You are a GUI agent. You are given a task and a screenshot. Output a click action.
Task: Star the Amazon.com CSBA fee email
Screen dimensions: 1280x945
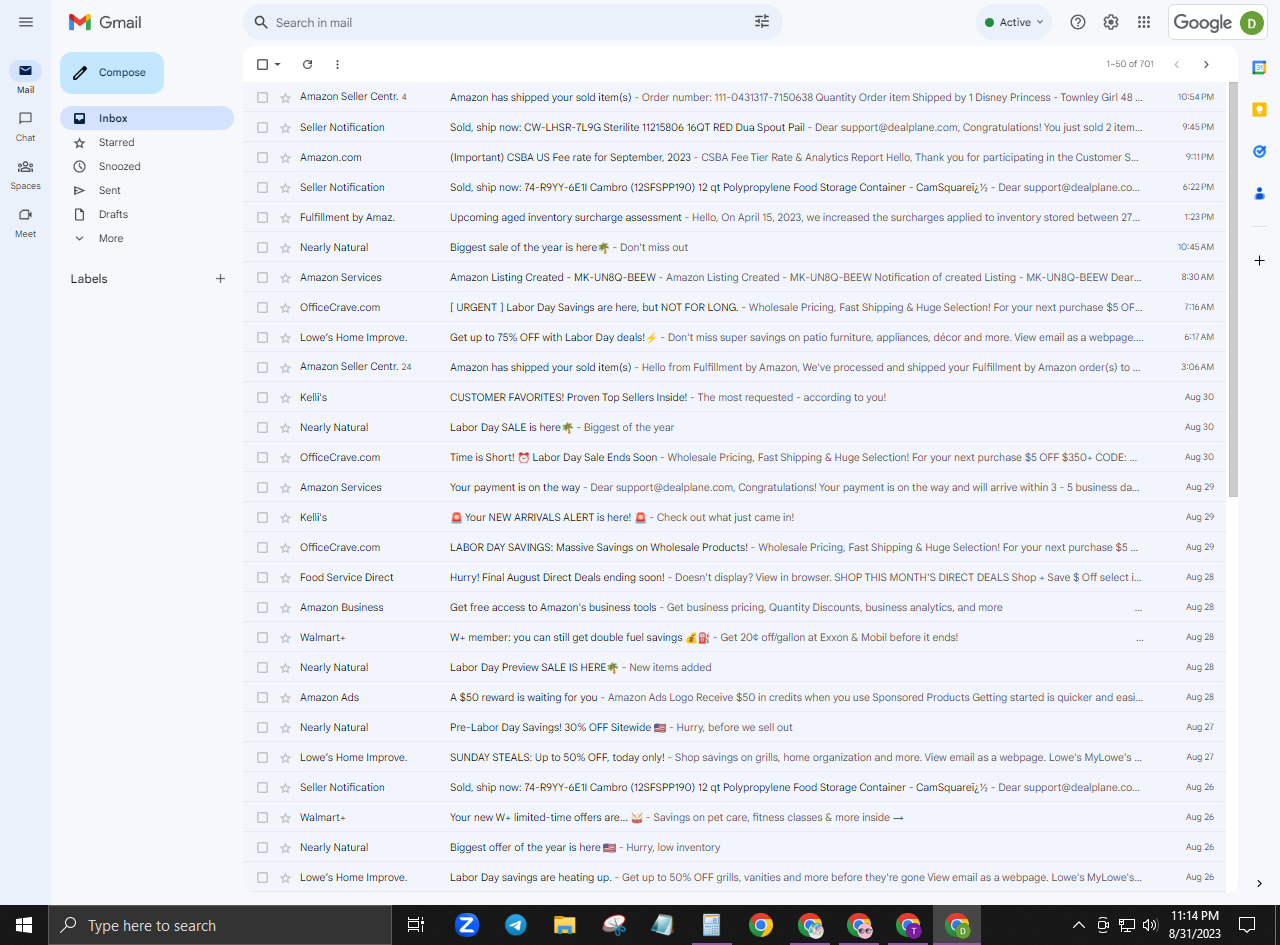(x=285, y=157)
